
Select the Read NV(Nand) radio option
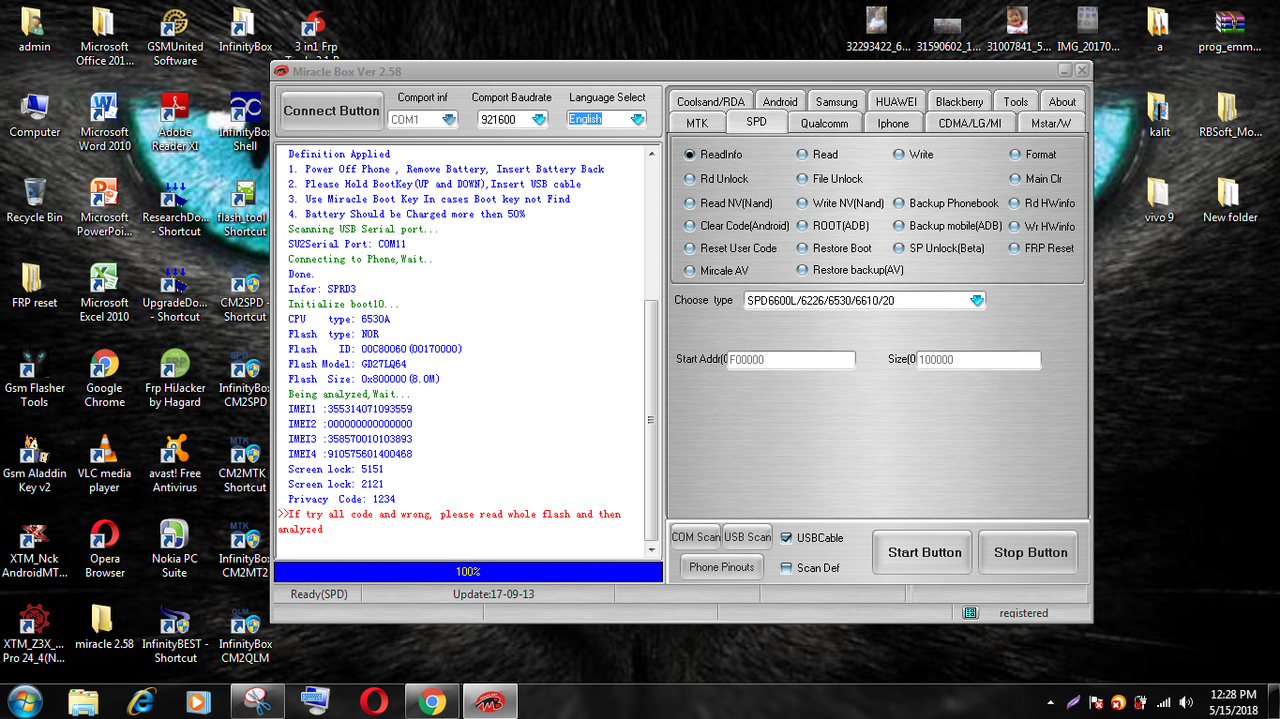click(690, 203)
